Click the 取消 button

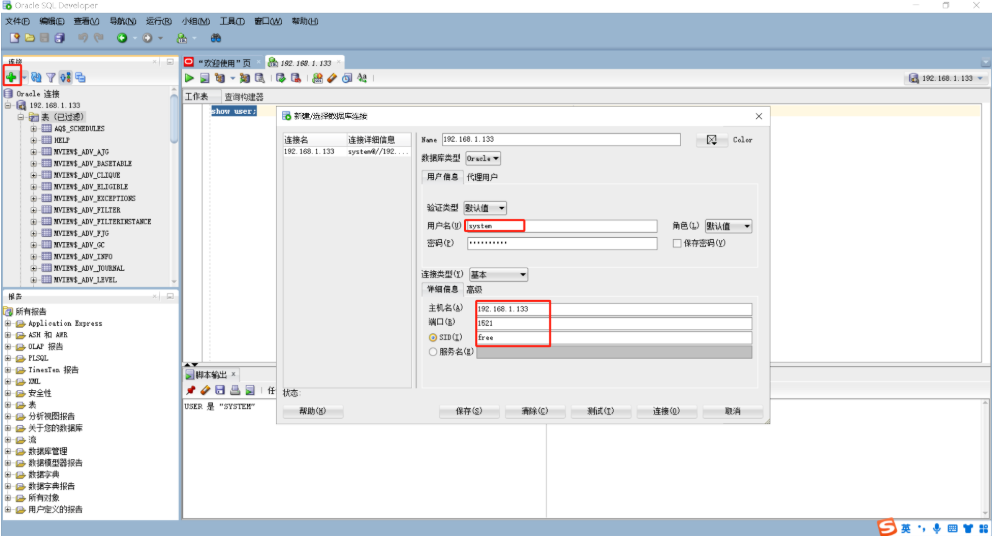point(733,411)
